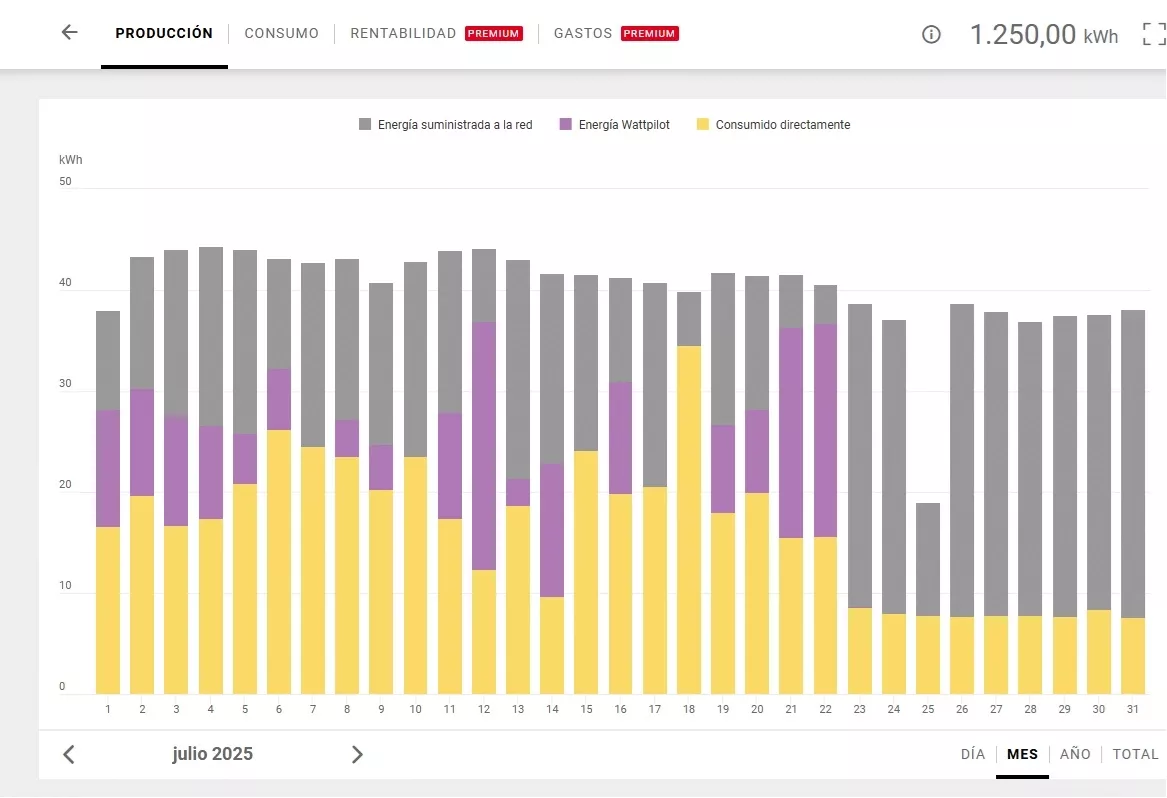Switch to Día view
1167x798 pixels.
point(972,754)
